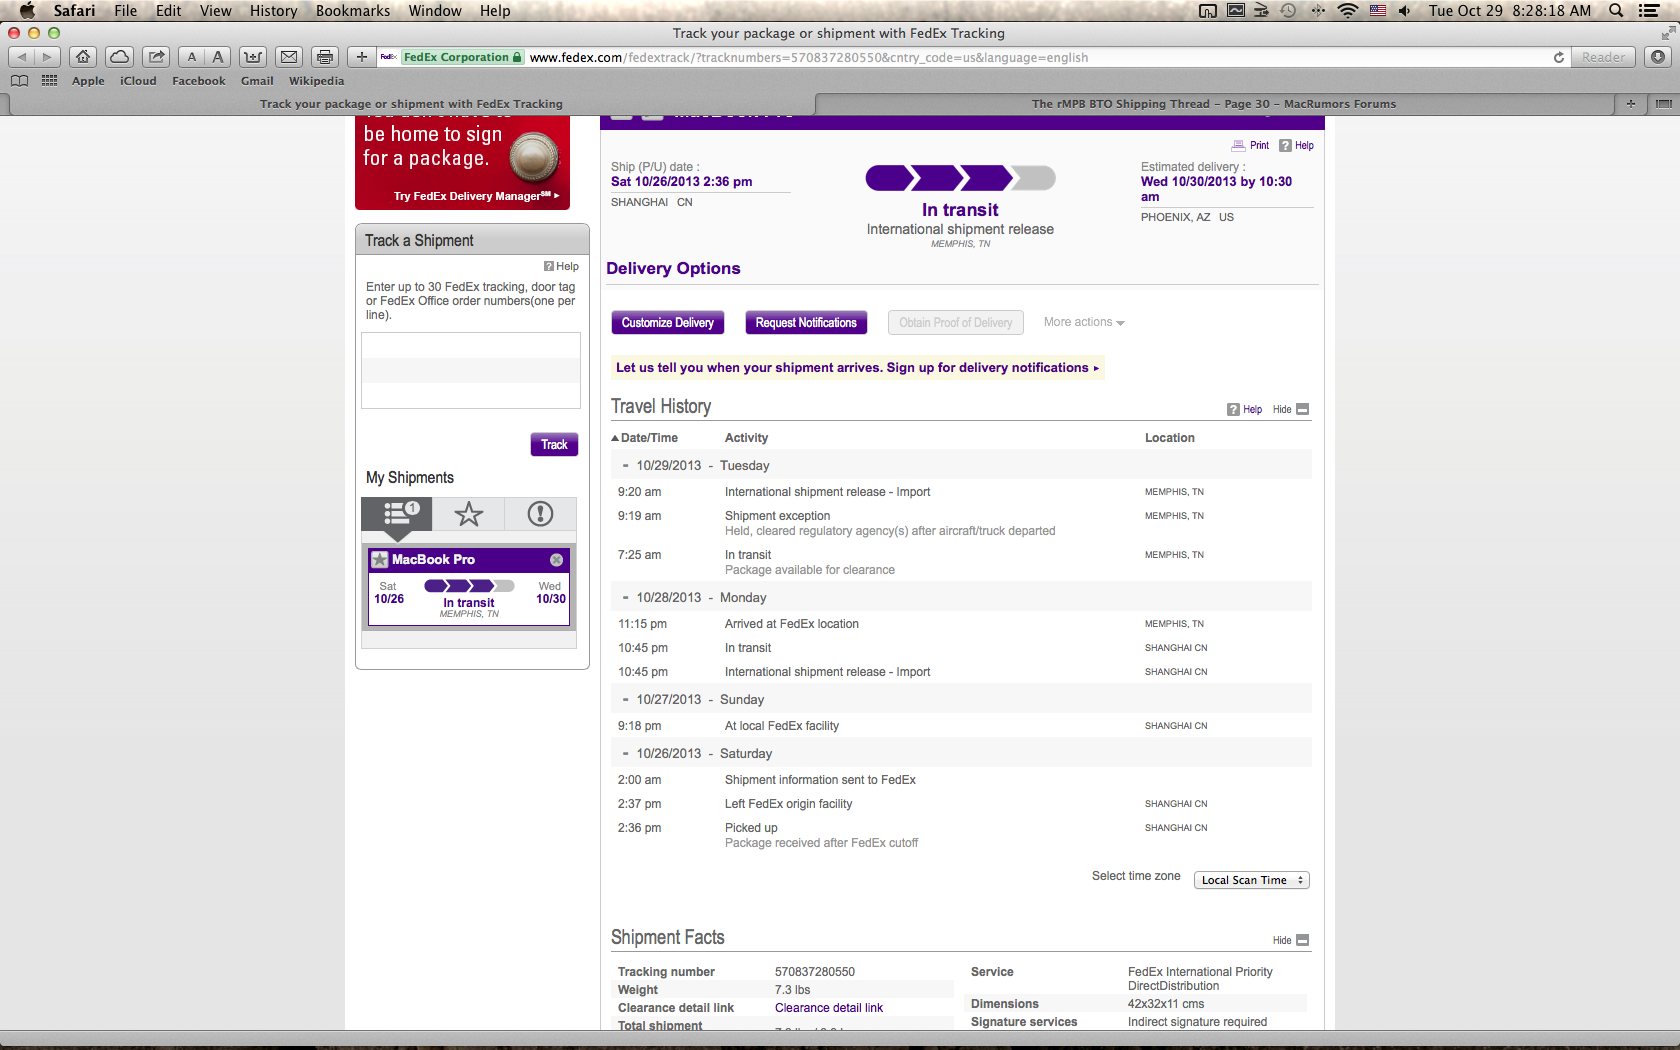Open Wikipedia bookmark

pos(316,81)
